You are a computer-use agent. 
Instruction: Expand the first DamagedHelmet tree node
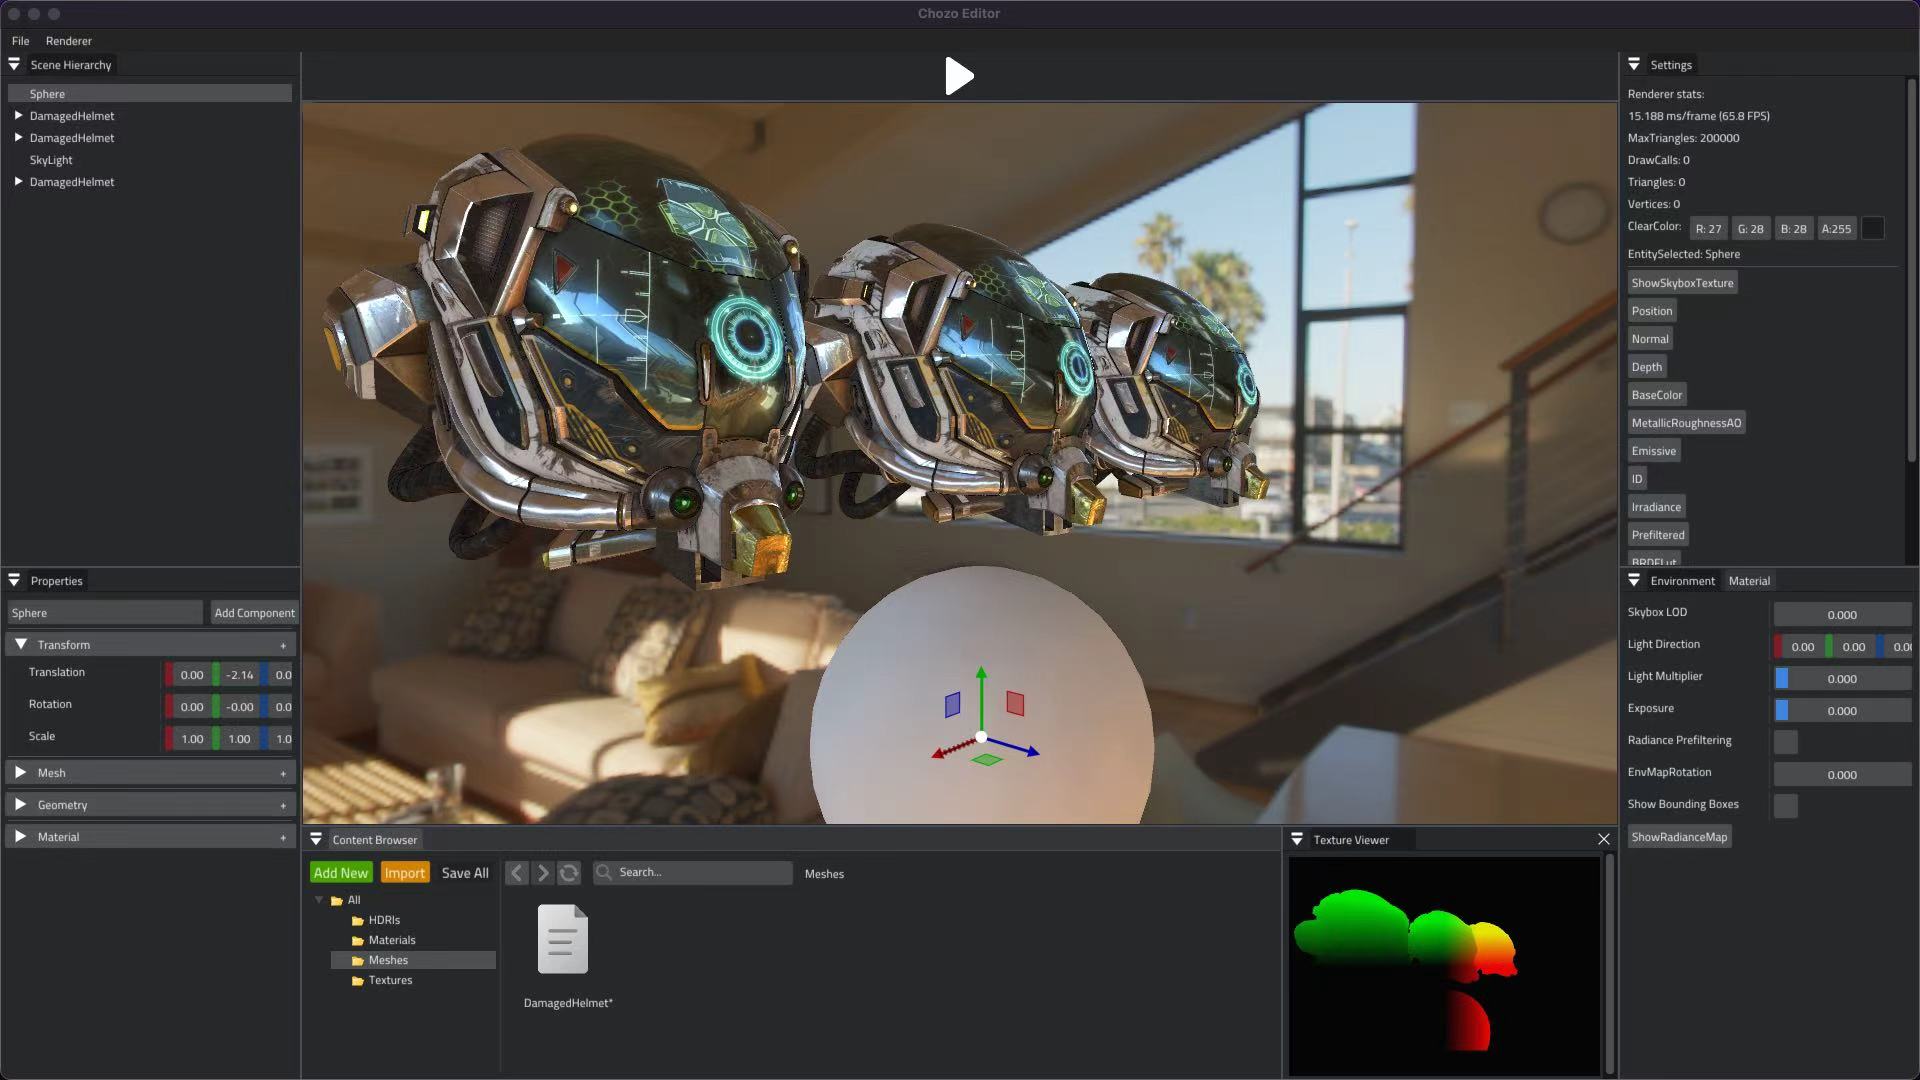(18, 116)
